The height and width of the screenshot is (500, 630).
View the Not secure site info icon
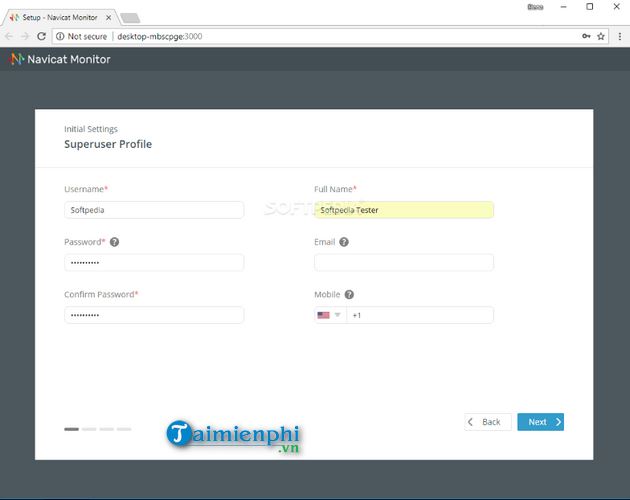tap(61, 36)
